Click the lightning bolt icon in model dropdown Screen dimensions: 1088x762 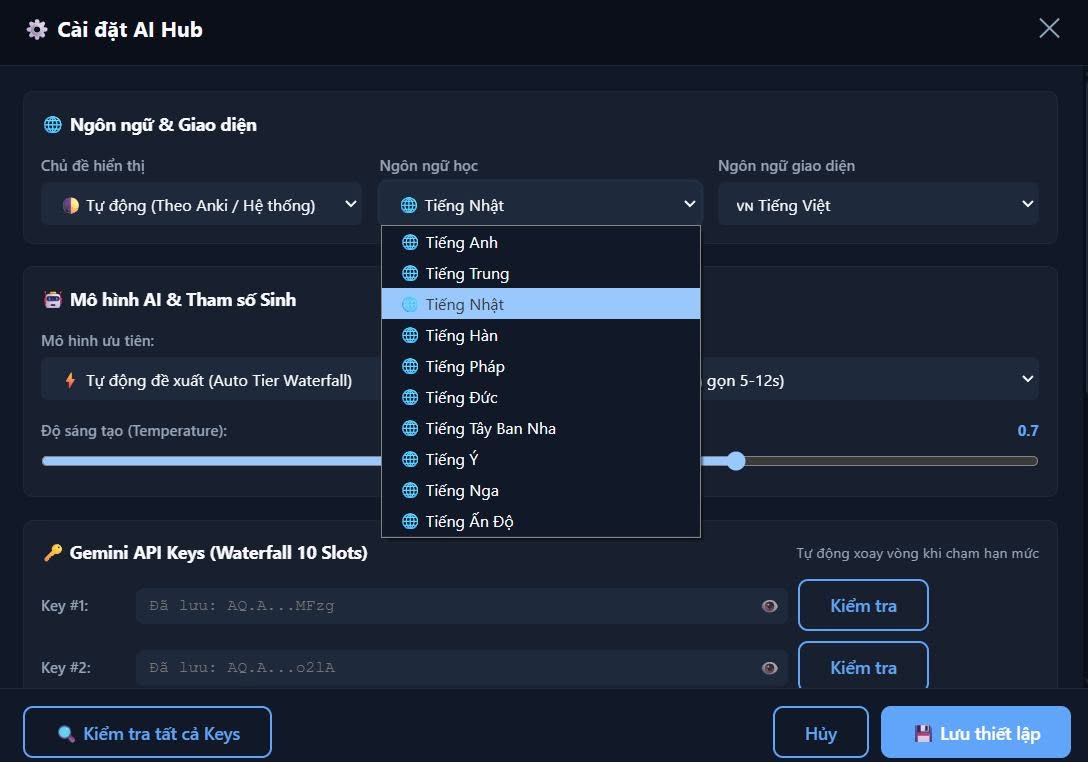click(70, 380)
